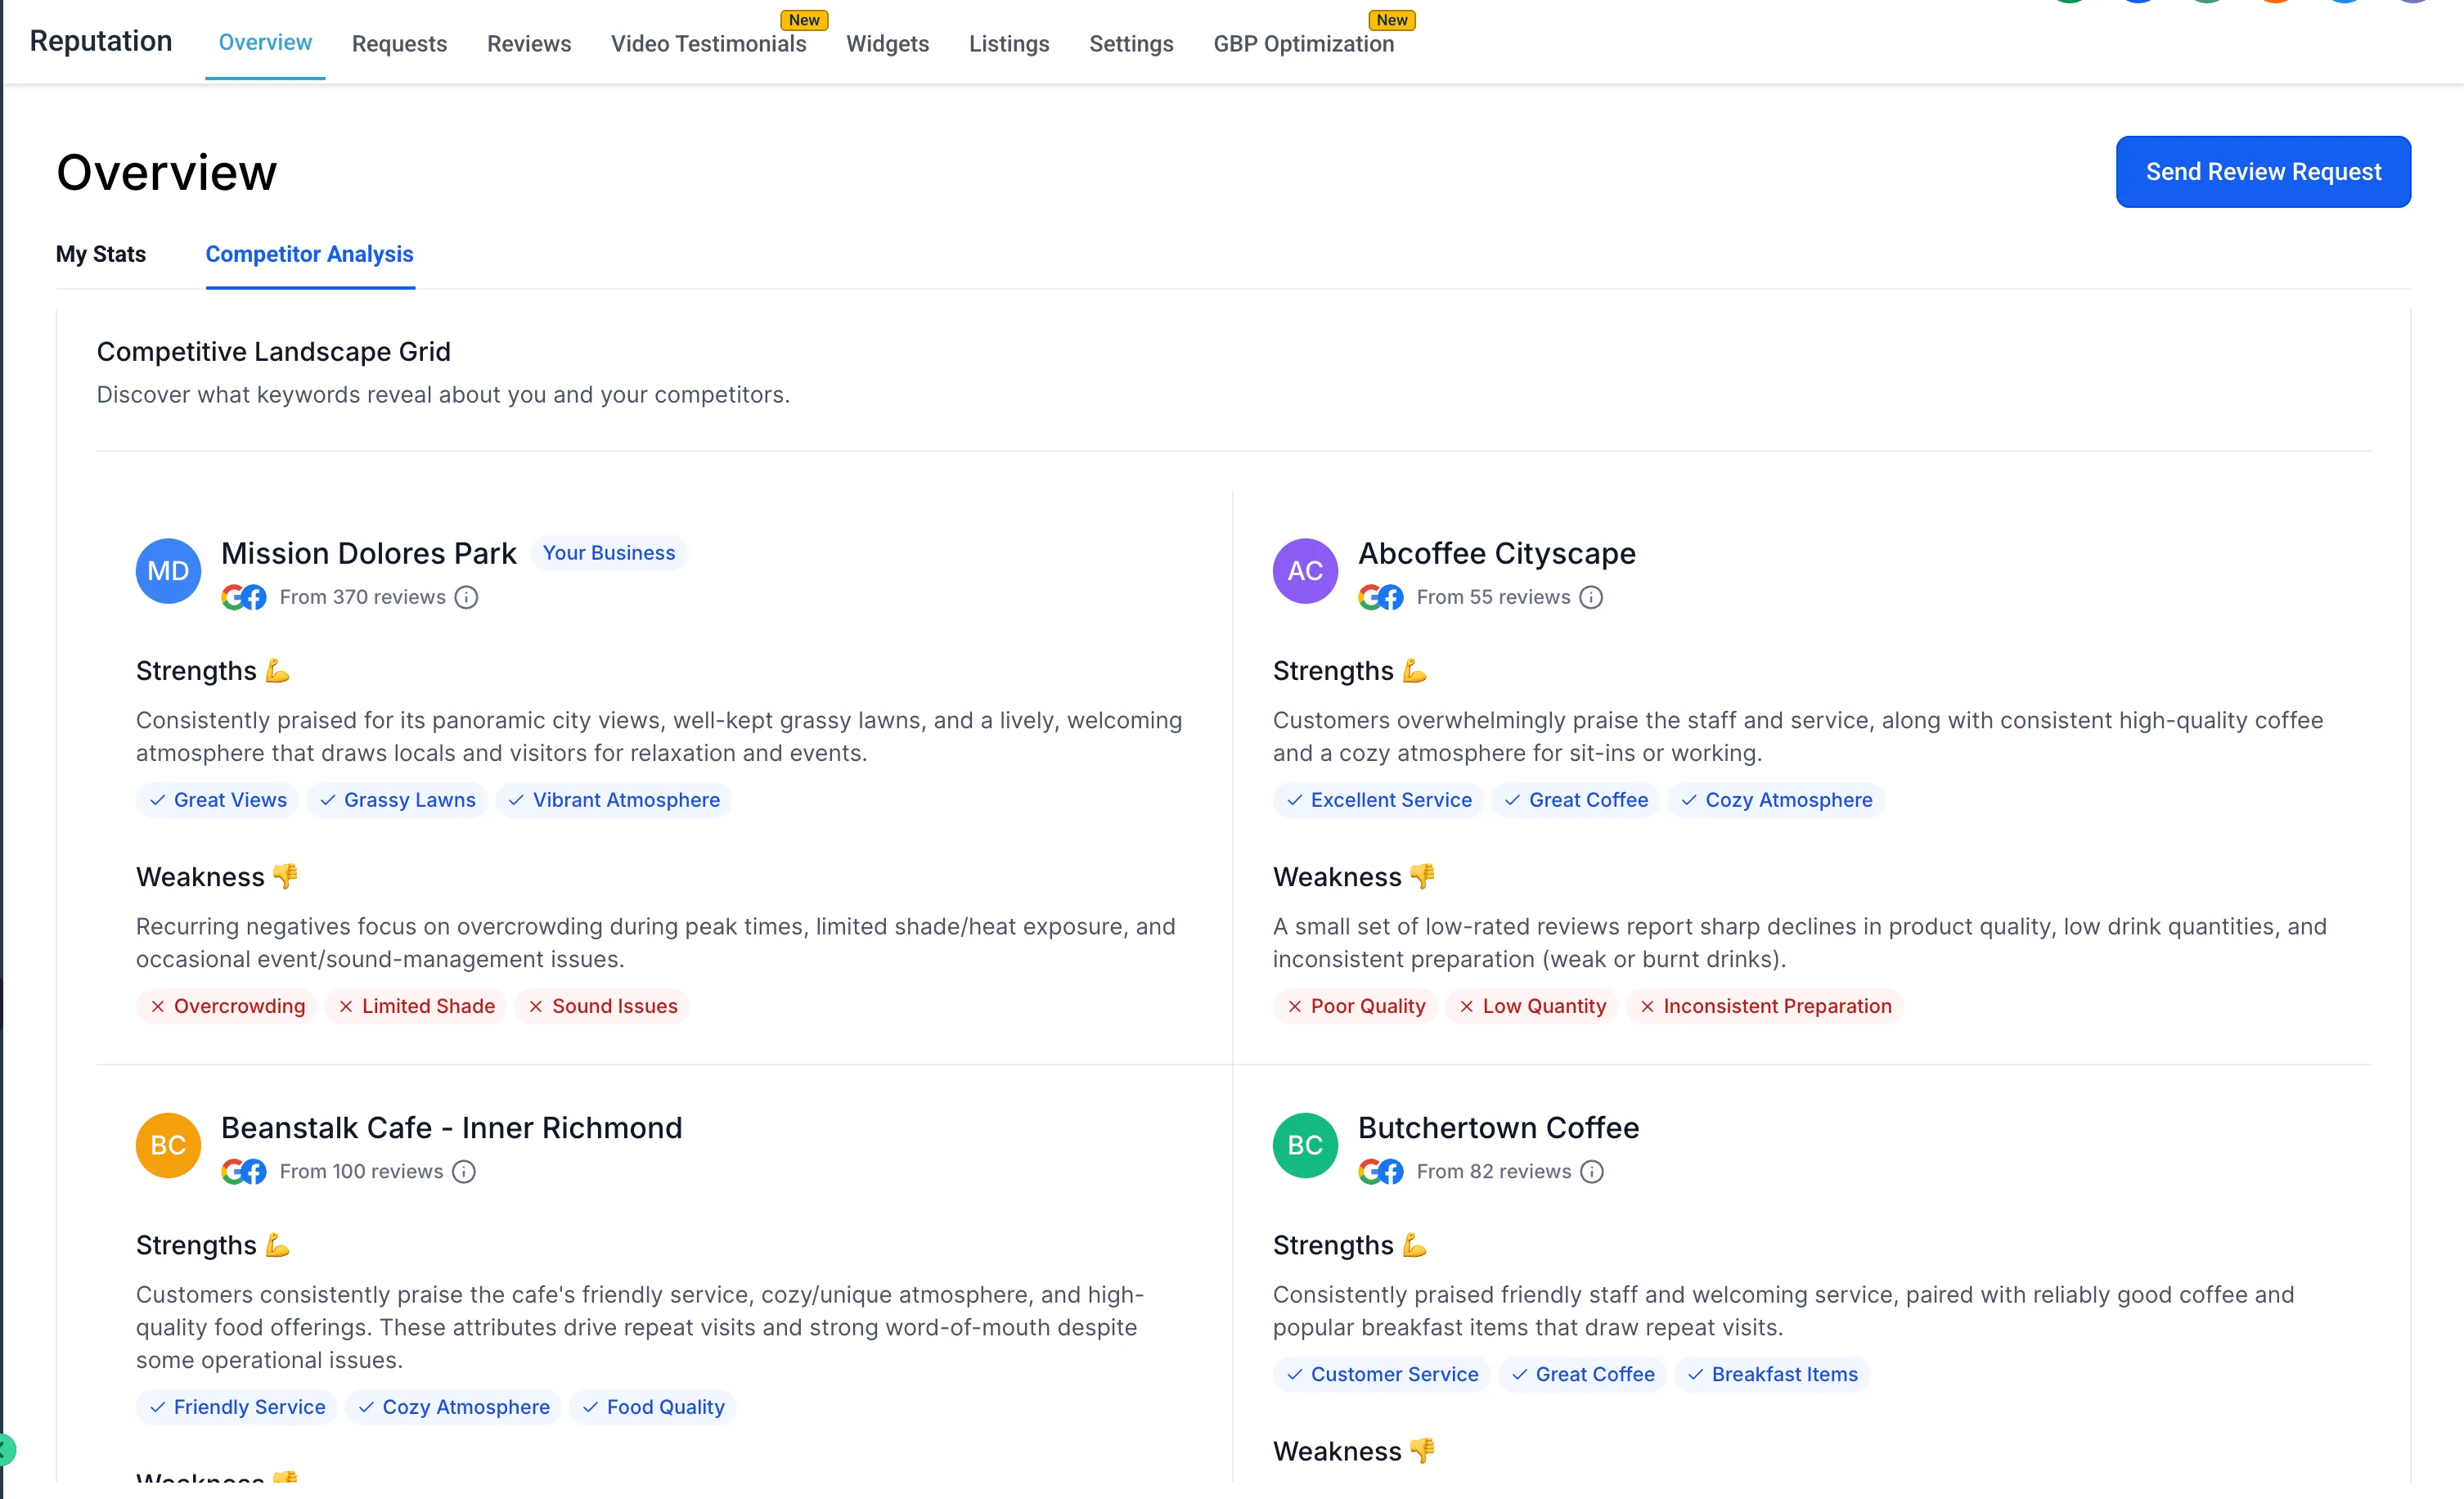This screenshot has width=2464, height=1499.
Task: Click info icon next to 82 reviews
Action: point(1592,1171)
